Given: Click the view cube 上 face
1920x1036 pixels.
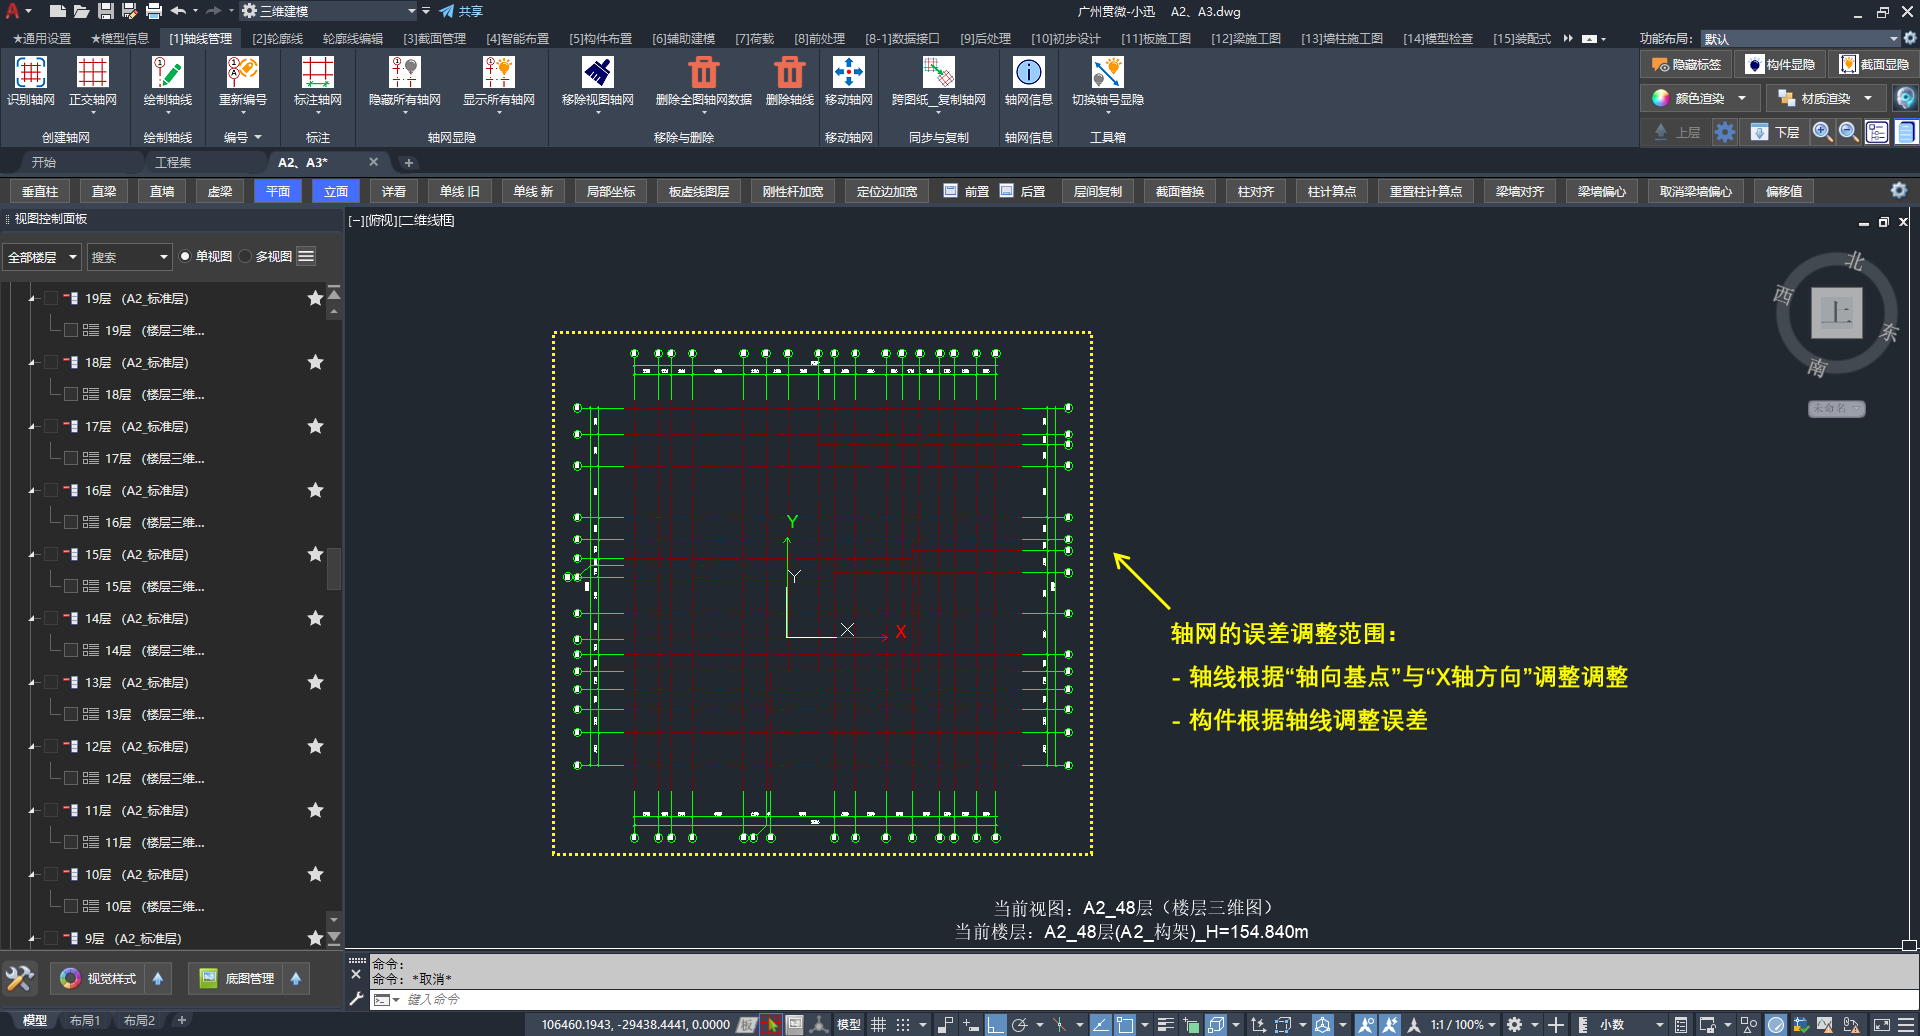Looking at the screenshot, I should click(x=1836, y=313).
